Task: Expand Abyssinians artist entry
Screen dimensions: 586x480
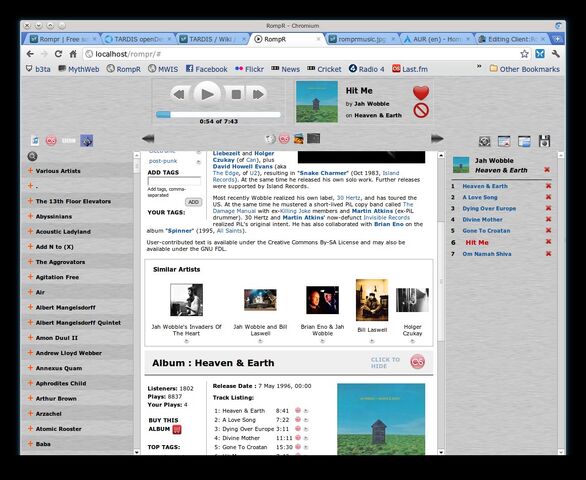Action: click(x=30, y=216)
